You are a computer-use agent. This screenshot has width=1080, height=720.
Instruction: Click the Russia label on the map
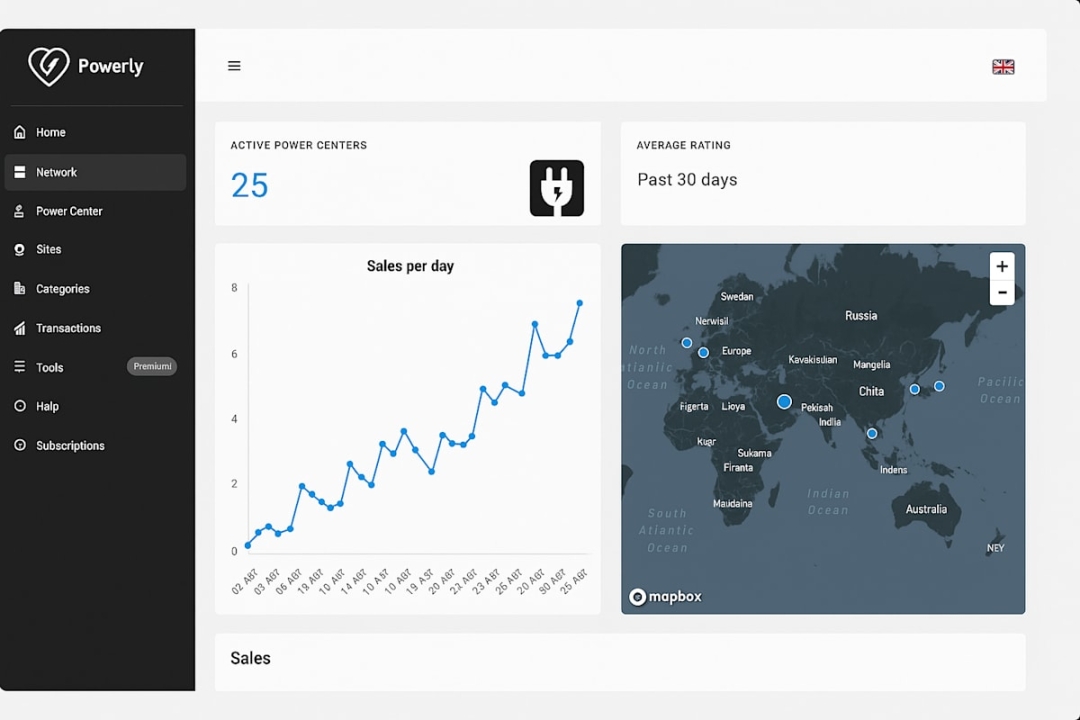(x=861, y=316)
